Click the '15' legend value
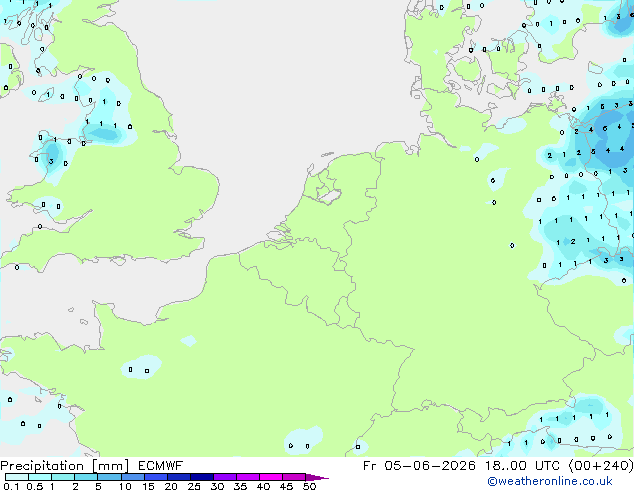The height and width of the screenshot is (490, 634). [148, 486]
